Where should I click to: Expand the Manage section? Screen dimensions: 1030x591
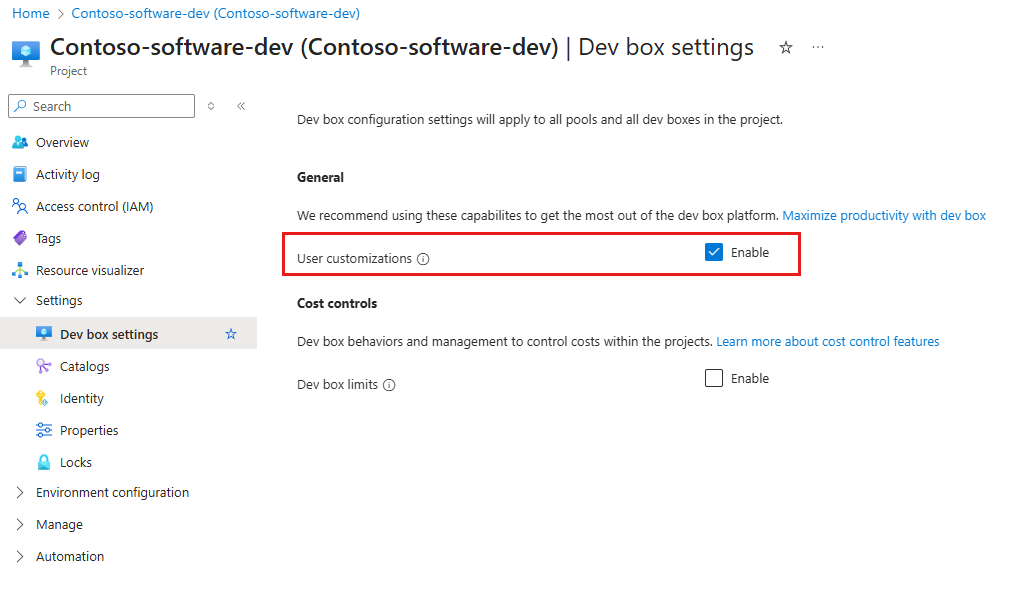[x=20, y=524]
